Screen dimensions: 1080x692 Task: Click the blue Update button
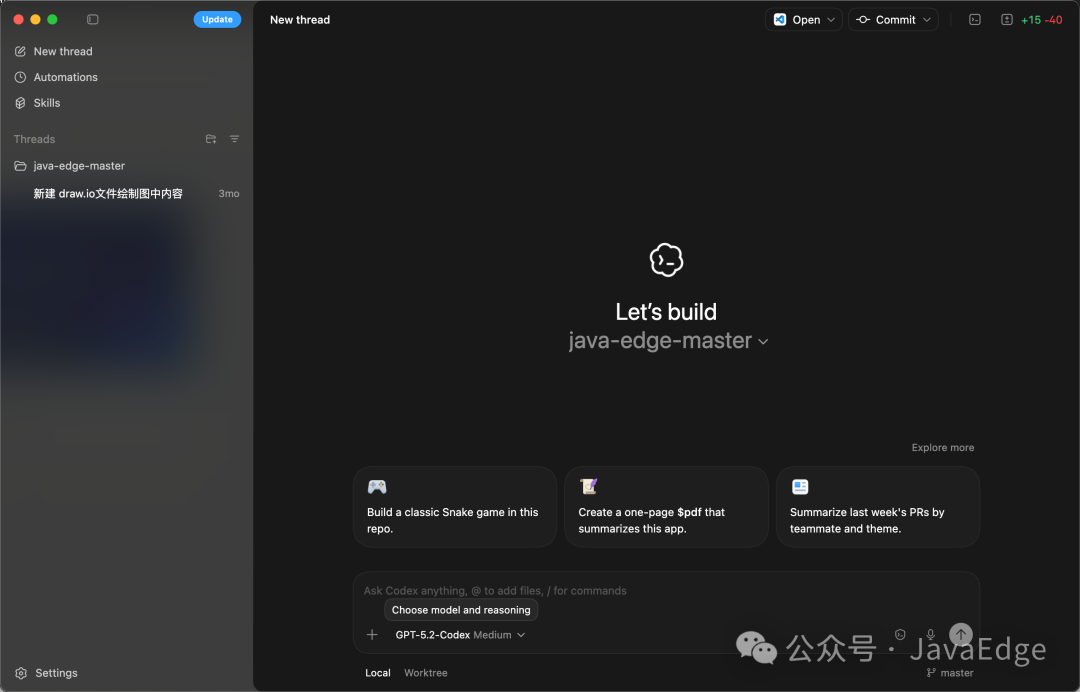pyautogui.click(x=217, y=19)
